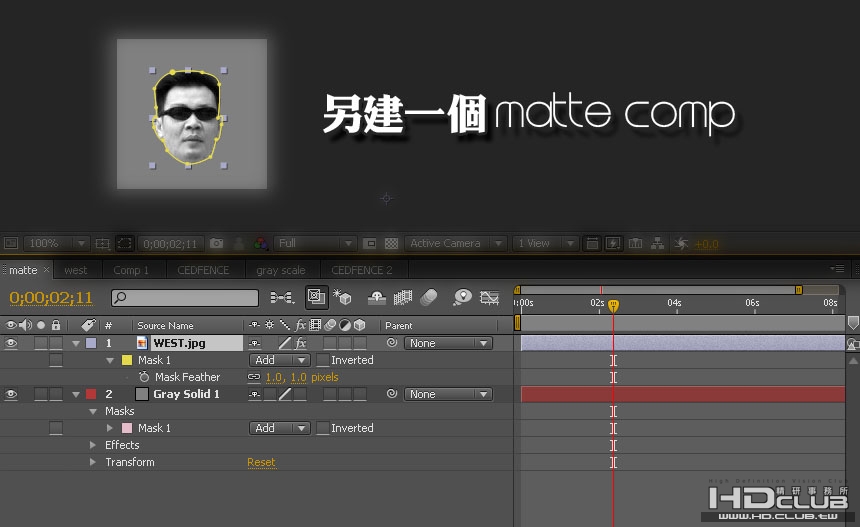Click the +0.0 exposure value
The height and width of the screenshot is (527, 860).
tap(706, 244)
